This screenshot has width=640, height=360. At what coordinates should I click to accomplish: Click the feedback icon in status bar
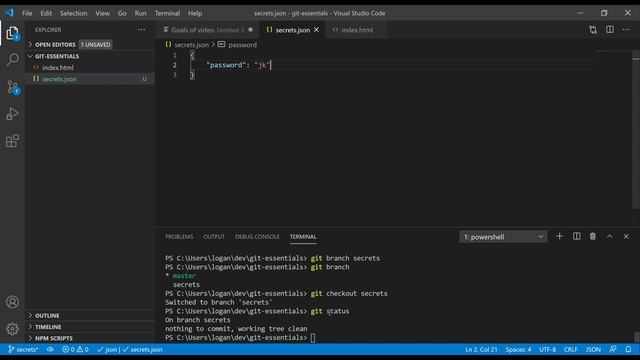click(613, 349)
